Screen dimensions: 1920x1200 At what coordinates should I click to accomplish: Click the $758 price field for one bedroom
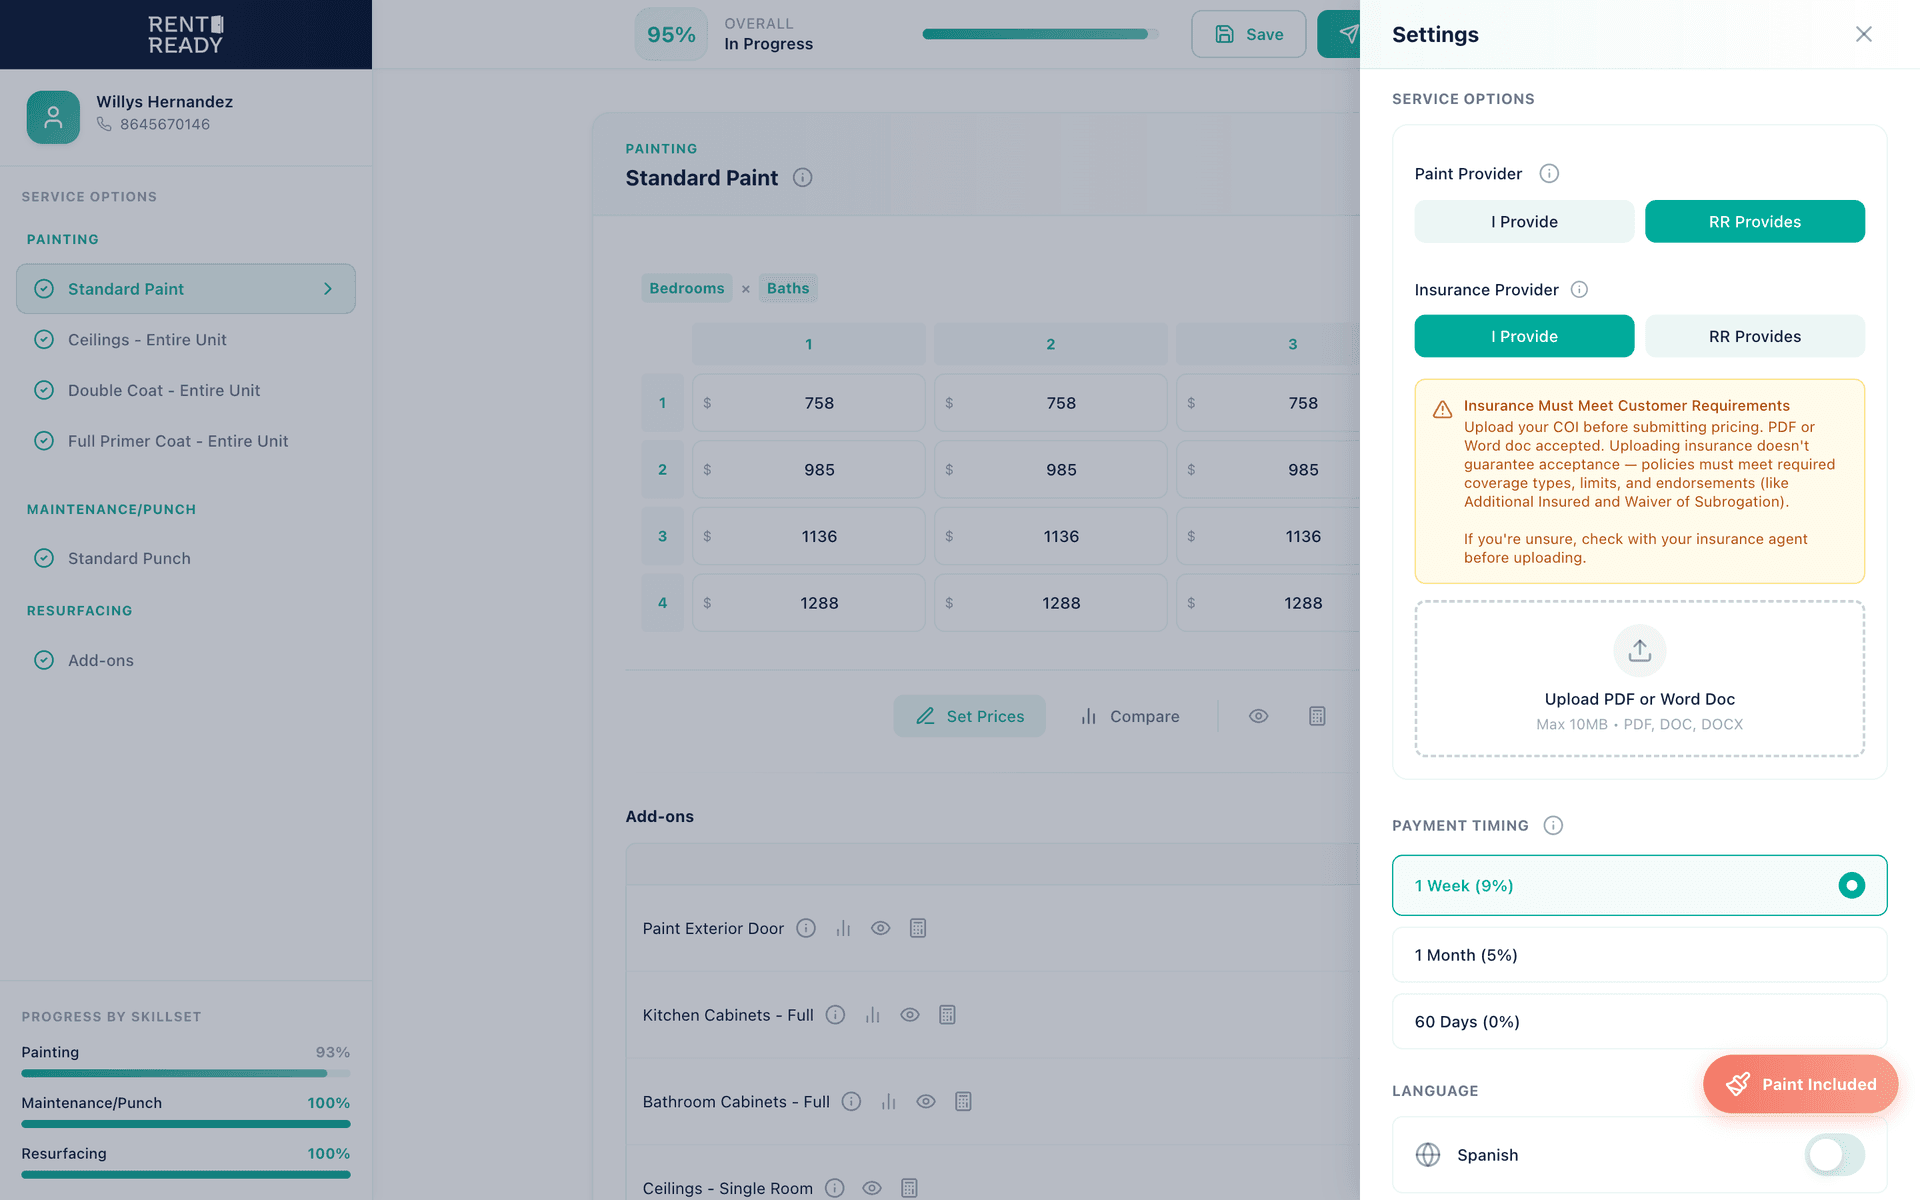[808, 402]
